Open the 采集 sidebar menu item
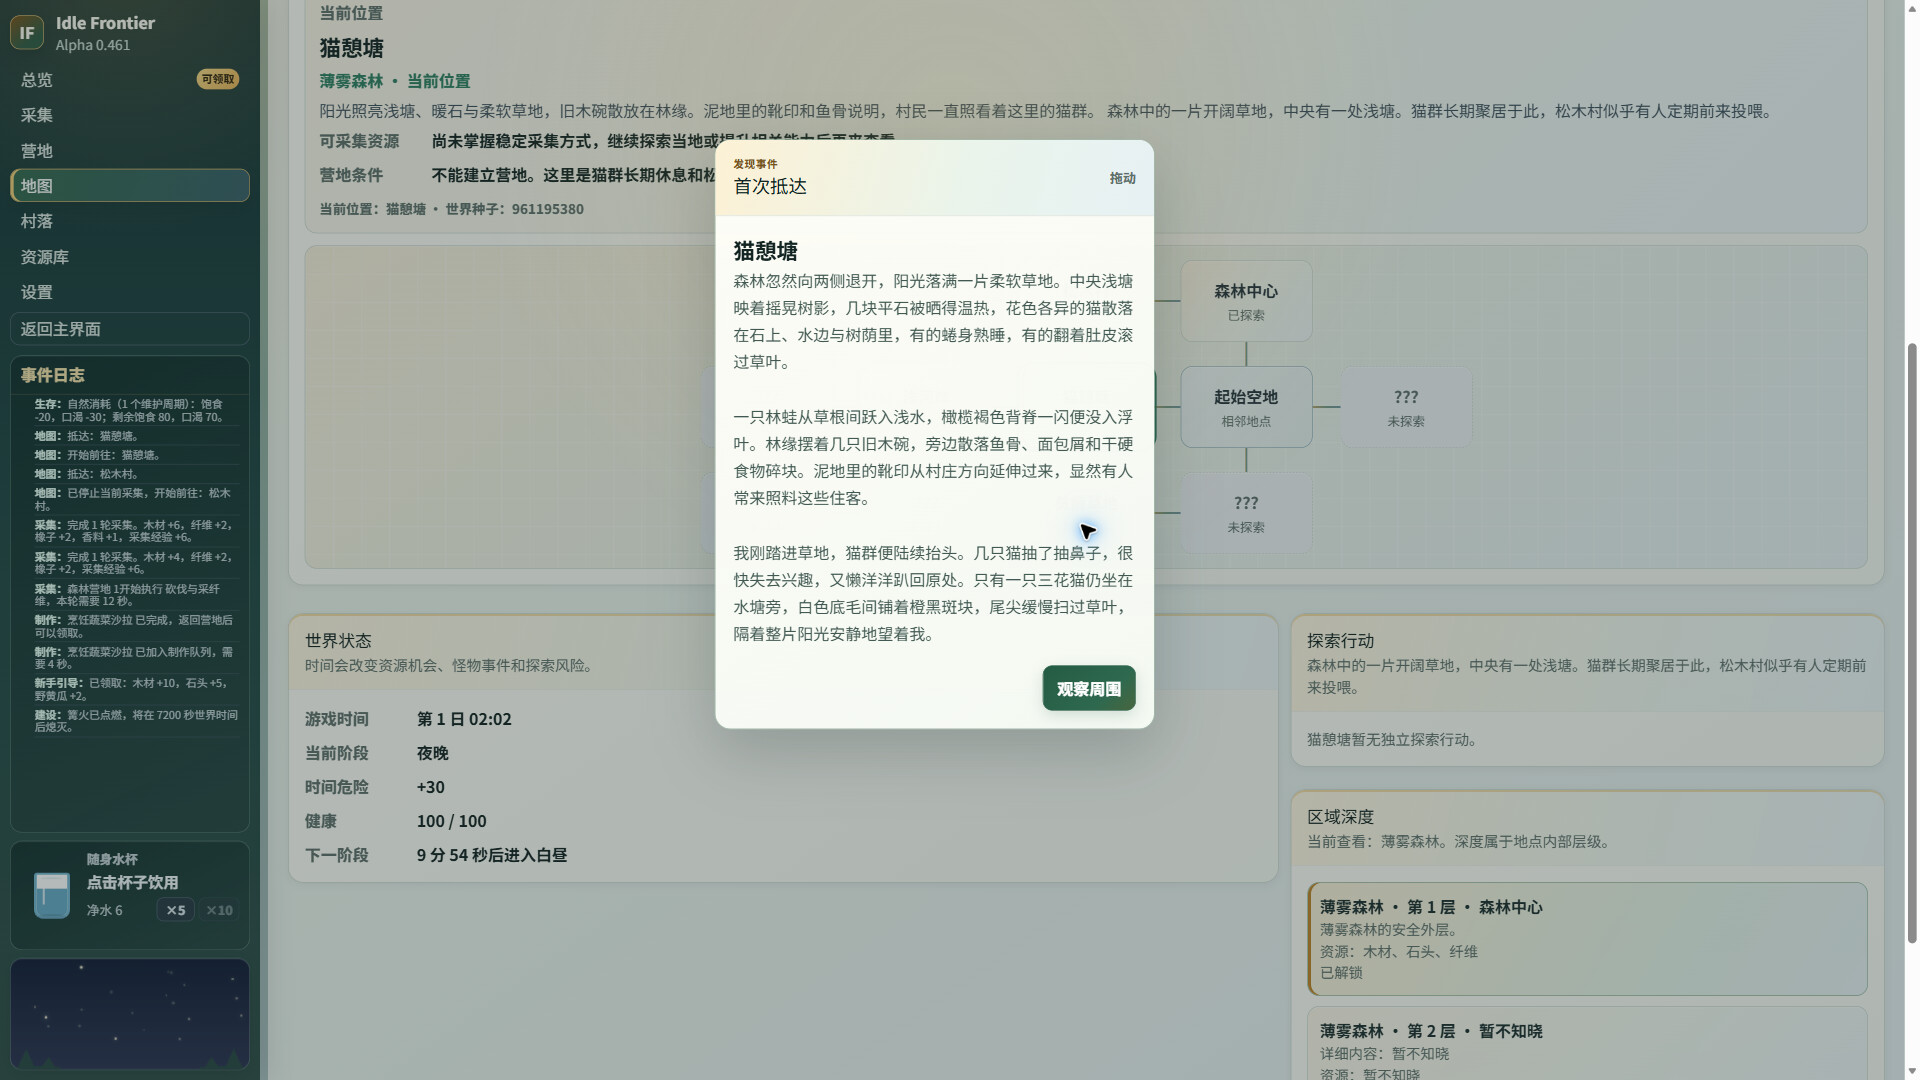 [130, 115]
